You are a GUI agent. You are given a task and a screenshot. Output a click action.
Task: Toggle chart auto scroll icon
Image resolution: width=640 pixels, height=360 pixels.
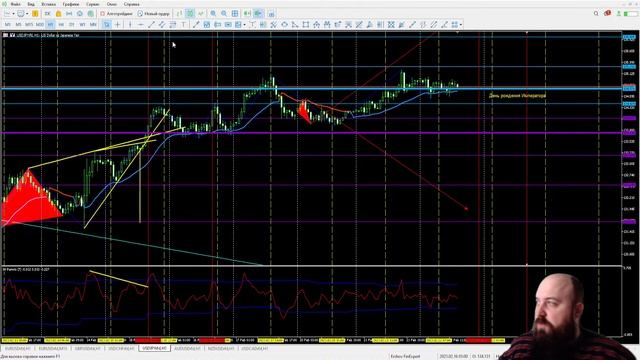[x=247, y=14]
